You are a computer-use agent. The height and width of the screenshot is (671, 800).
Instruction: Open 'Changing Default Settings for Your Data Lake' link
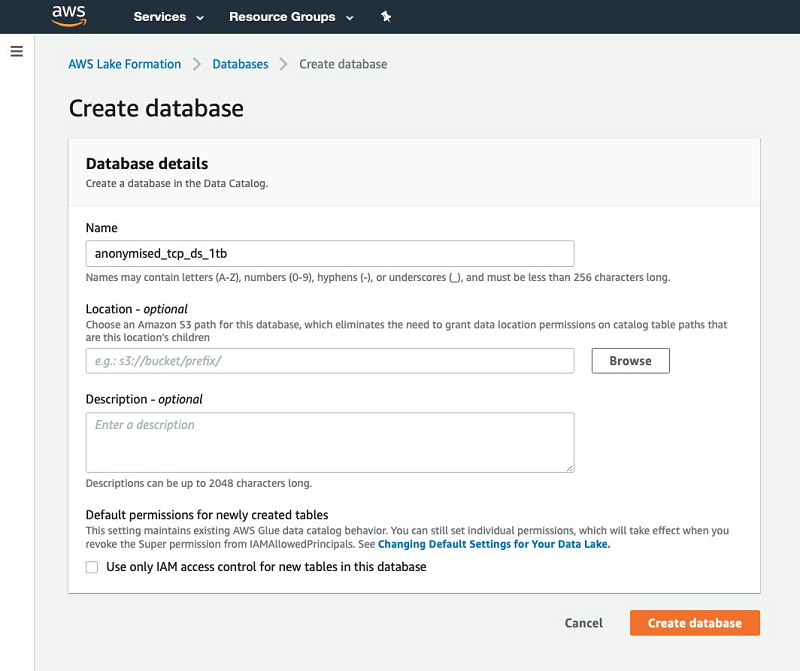(x=494, y=545)
